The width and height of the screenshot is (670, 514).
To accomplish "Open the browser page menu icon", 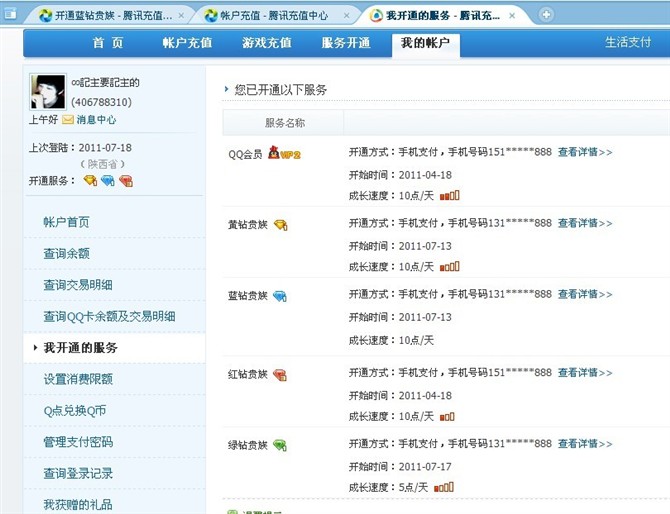I will point(10,14).
